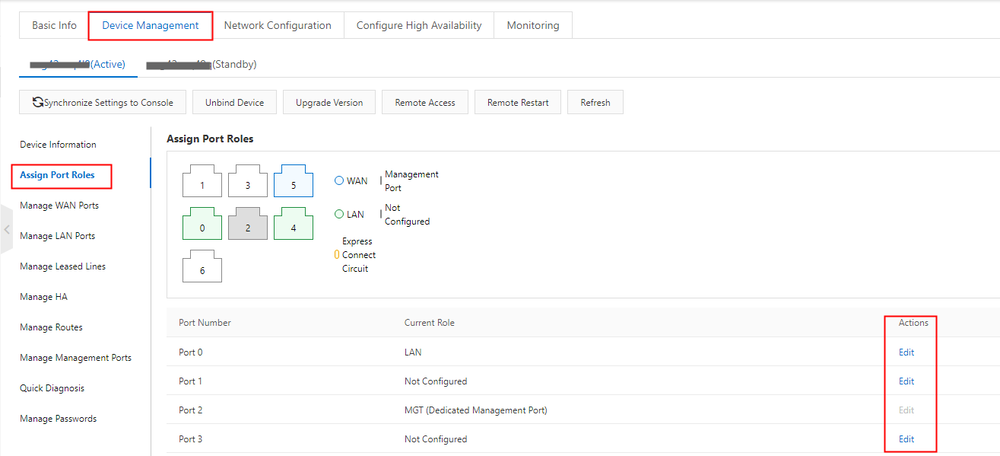
Task: Click port 6 icon in diagram
Action: pyautogui.click(x=202, y=268)
